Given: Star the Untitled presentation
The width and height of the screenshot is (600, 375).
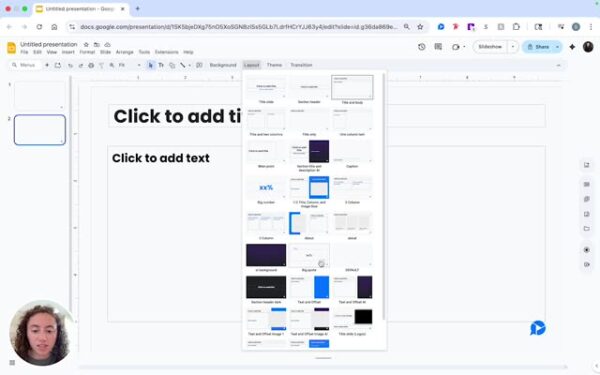Looking at the screenshot, I should 86,44.
